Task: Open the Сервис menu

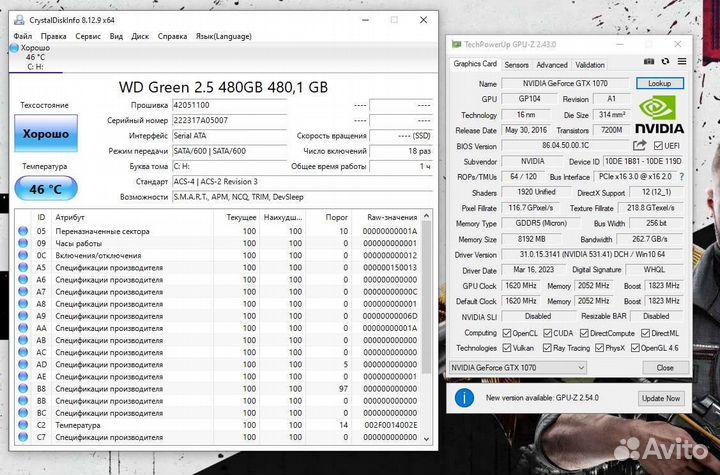Action: (88, 36)
